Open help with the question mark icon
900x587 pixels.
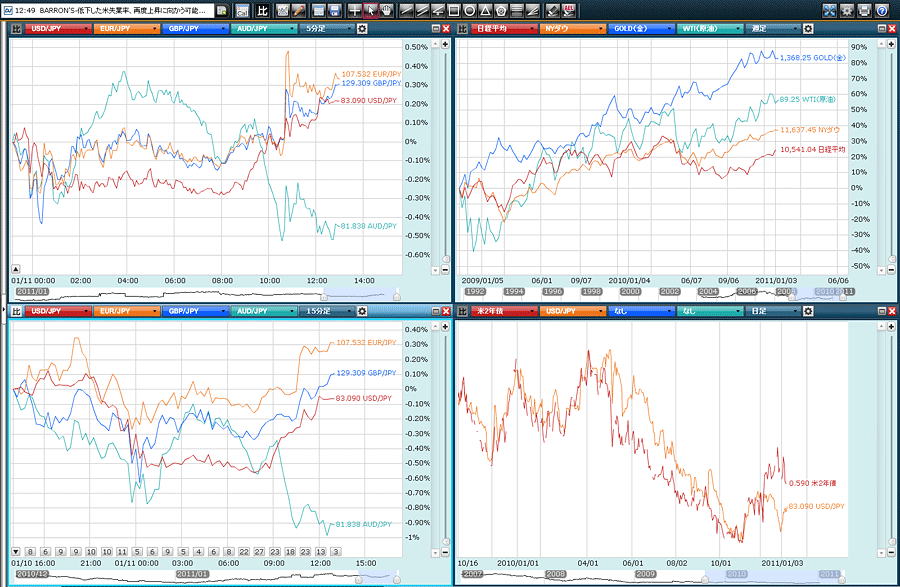point(882,10)
